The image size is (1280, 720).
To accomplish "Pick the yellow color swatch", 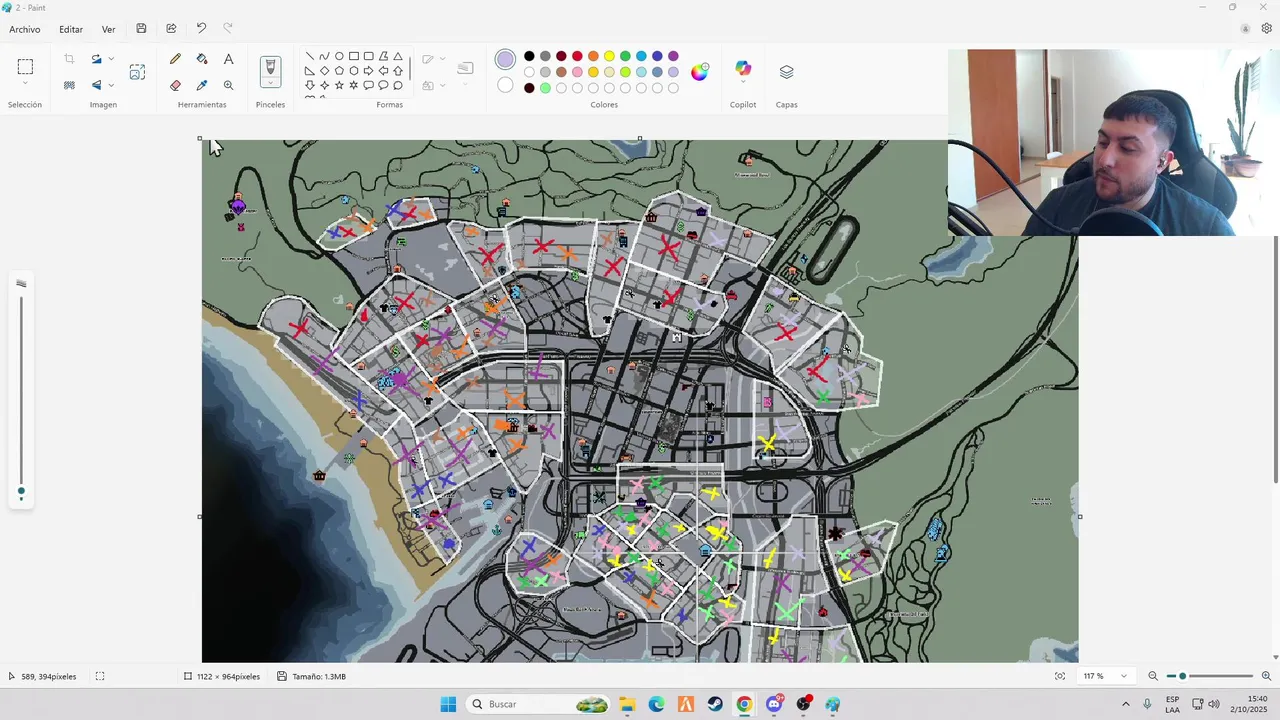I will coord(609,56).
